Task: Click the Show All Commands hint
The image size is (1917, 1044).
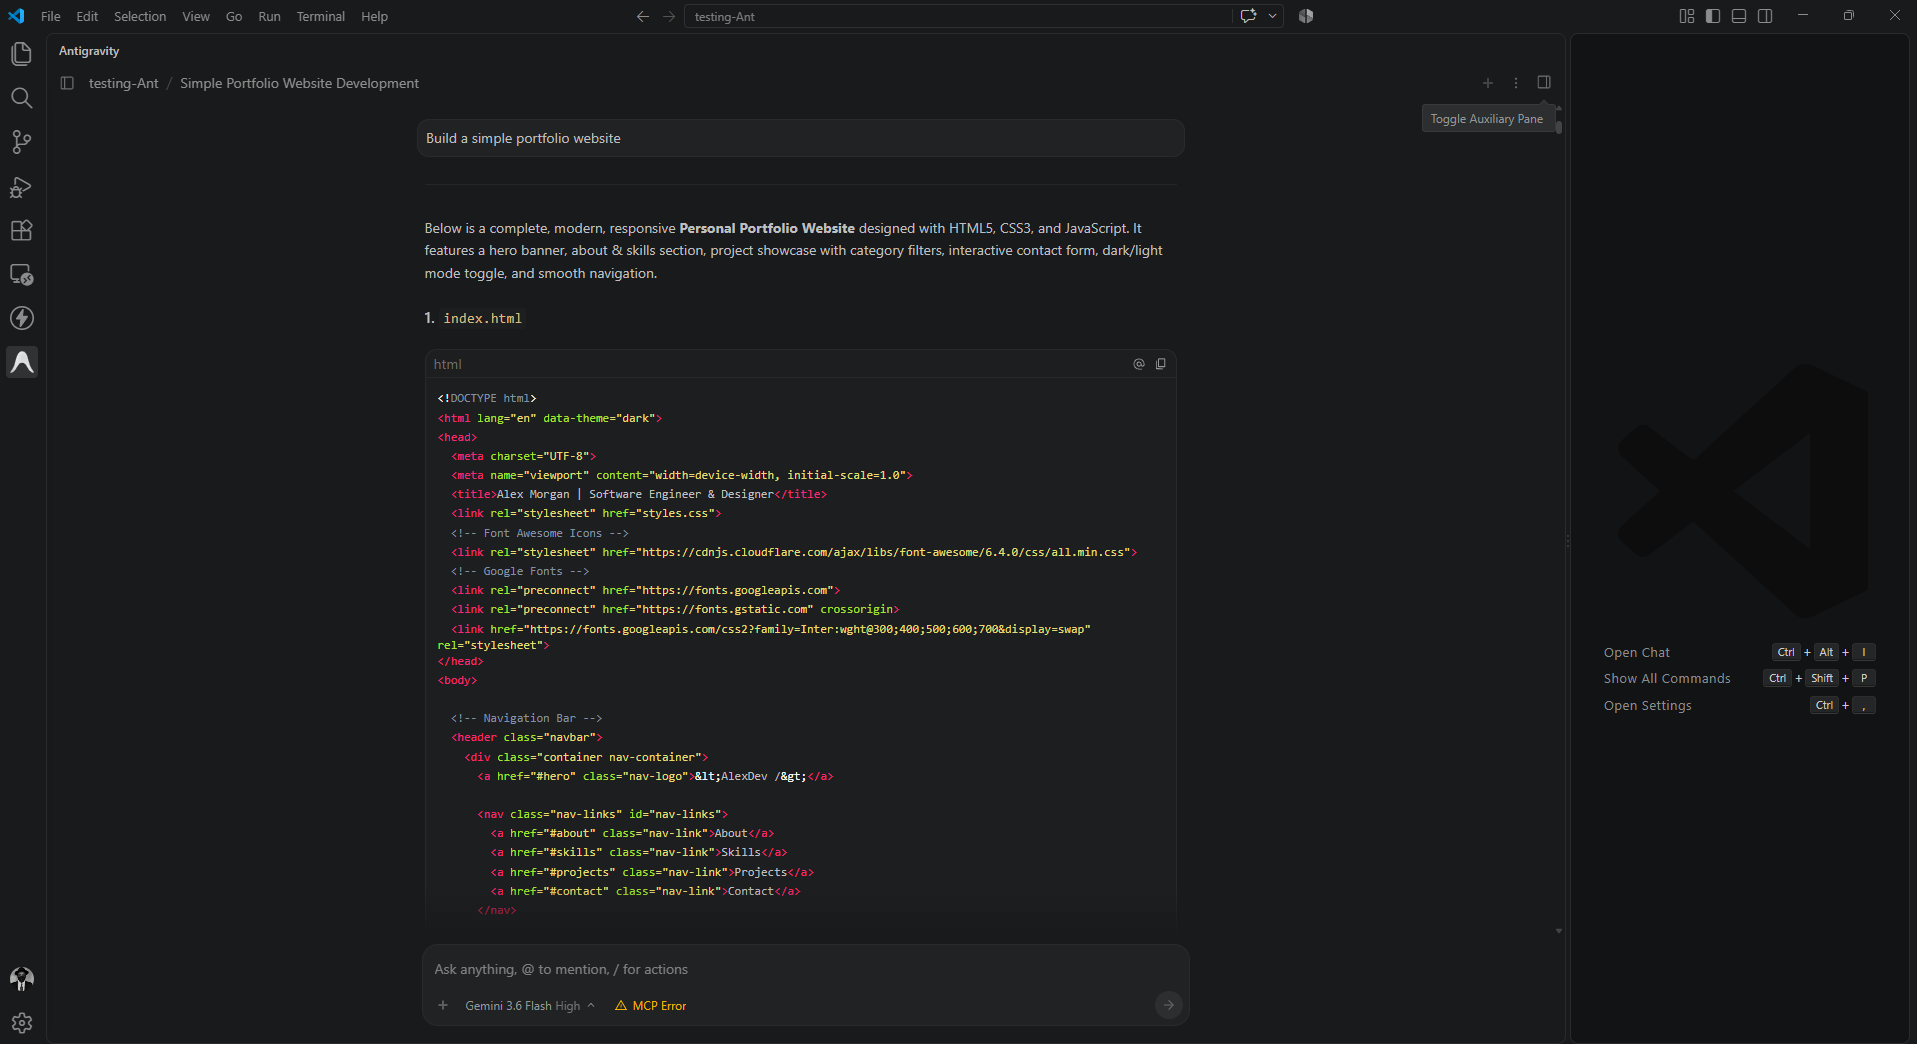Action: [1667, 678]
